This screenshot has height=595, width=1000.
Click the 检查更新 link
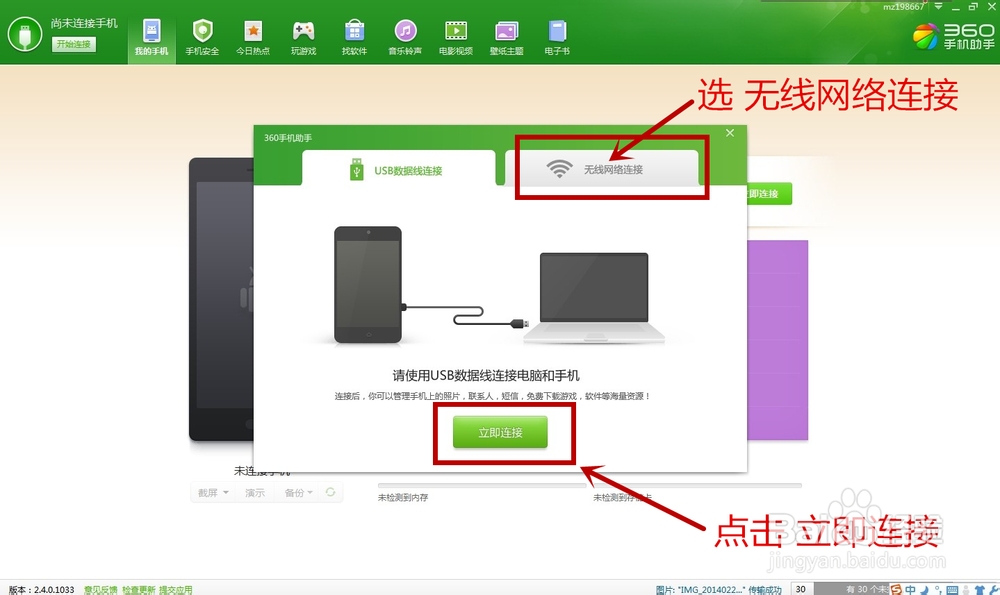pyautogui.click(x=138, y=590)
